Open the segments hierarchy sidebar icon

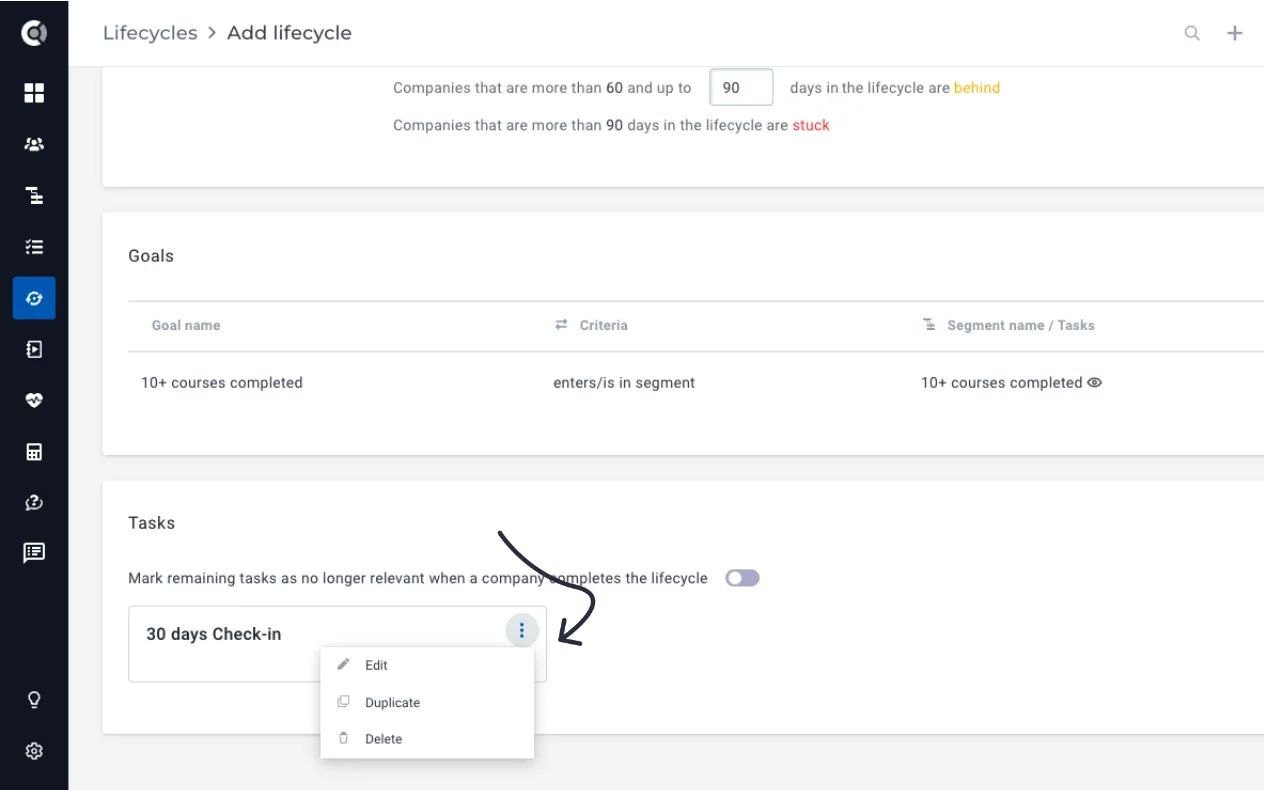click(34, 195)
